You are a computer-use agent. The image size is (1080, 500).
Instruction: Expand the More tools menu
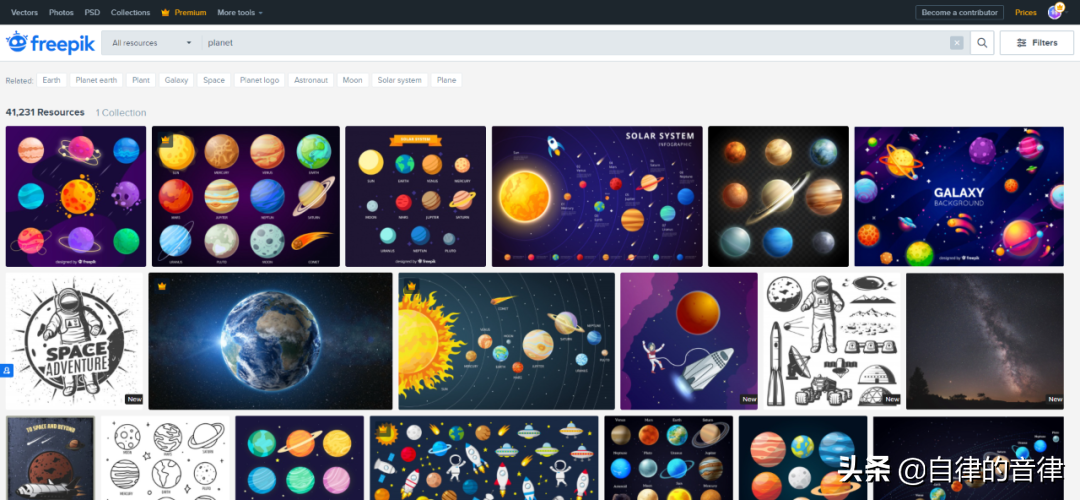(240, 12)
